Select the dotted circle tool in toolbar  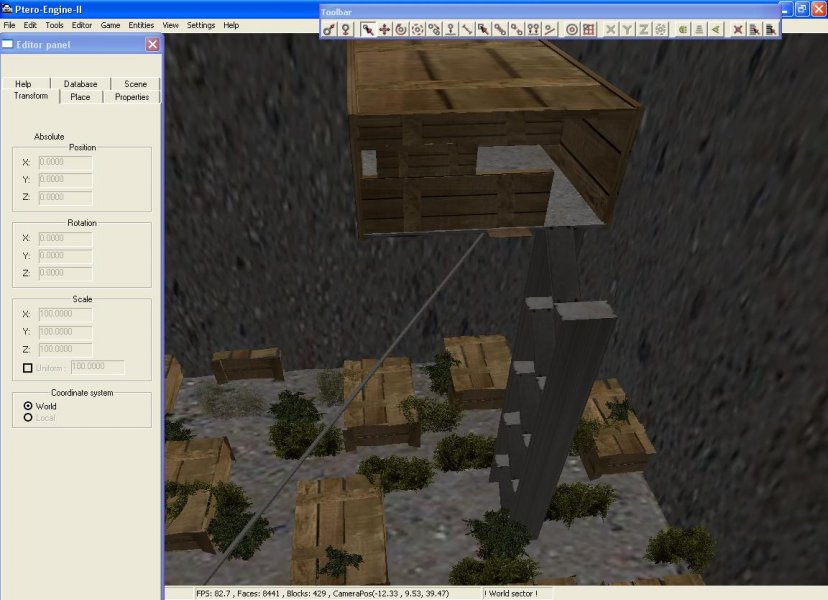point(417,30)
